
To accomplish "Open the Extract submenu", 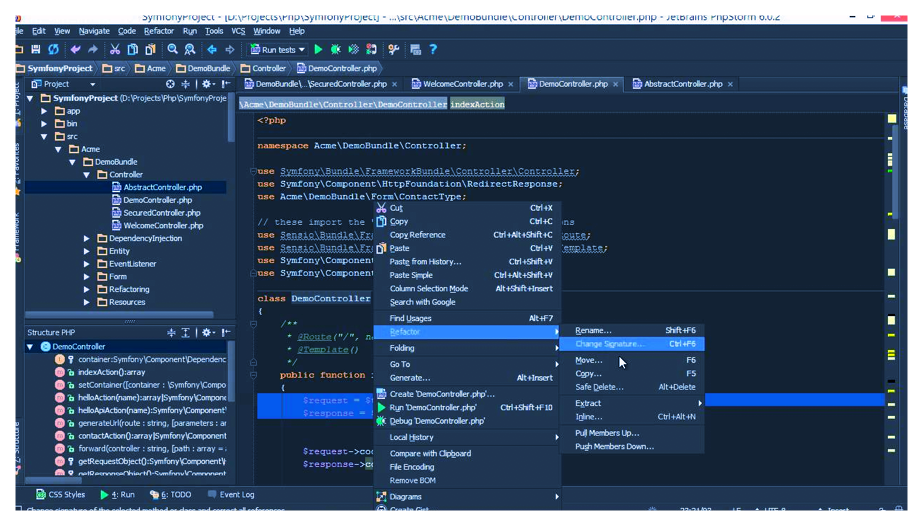I will [632, 404].
